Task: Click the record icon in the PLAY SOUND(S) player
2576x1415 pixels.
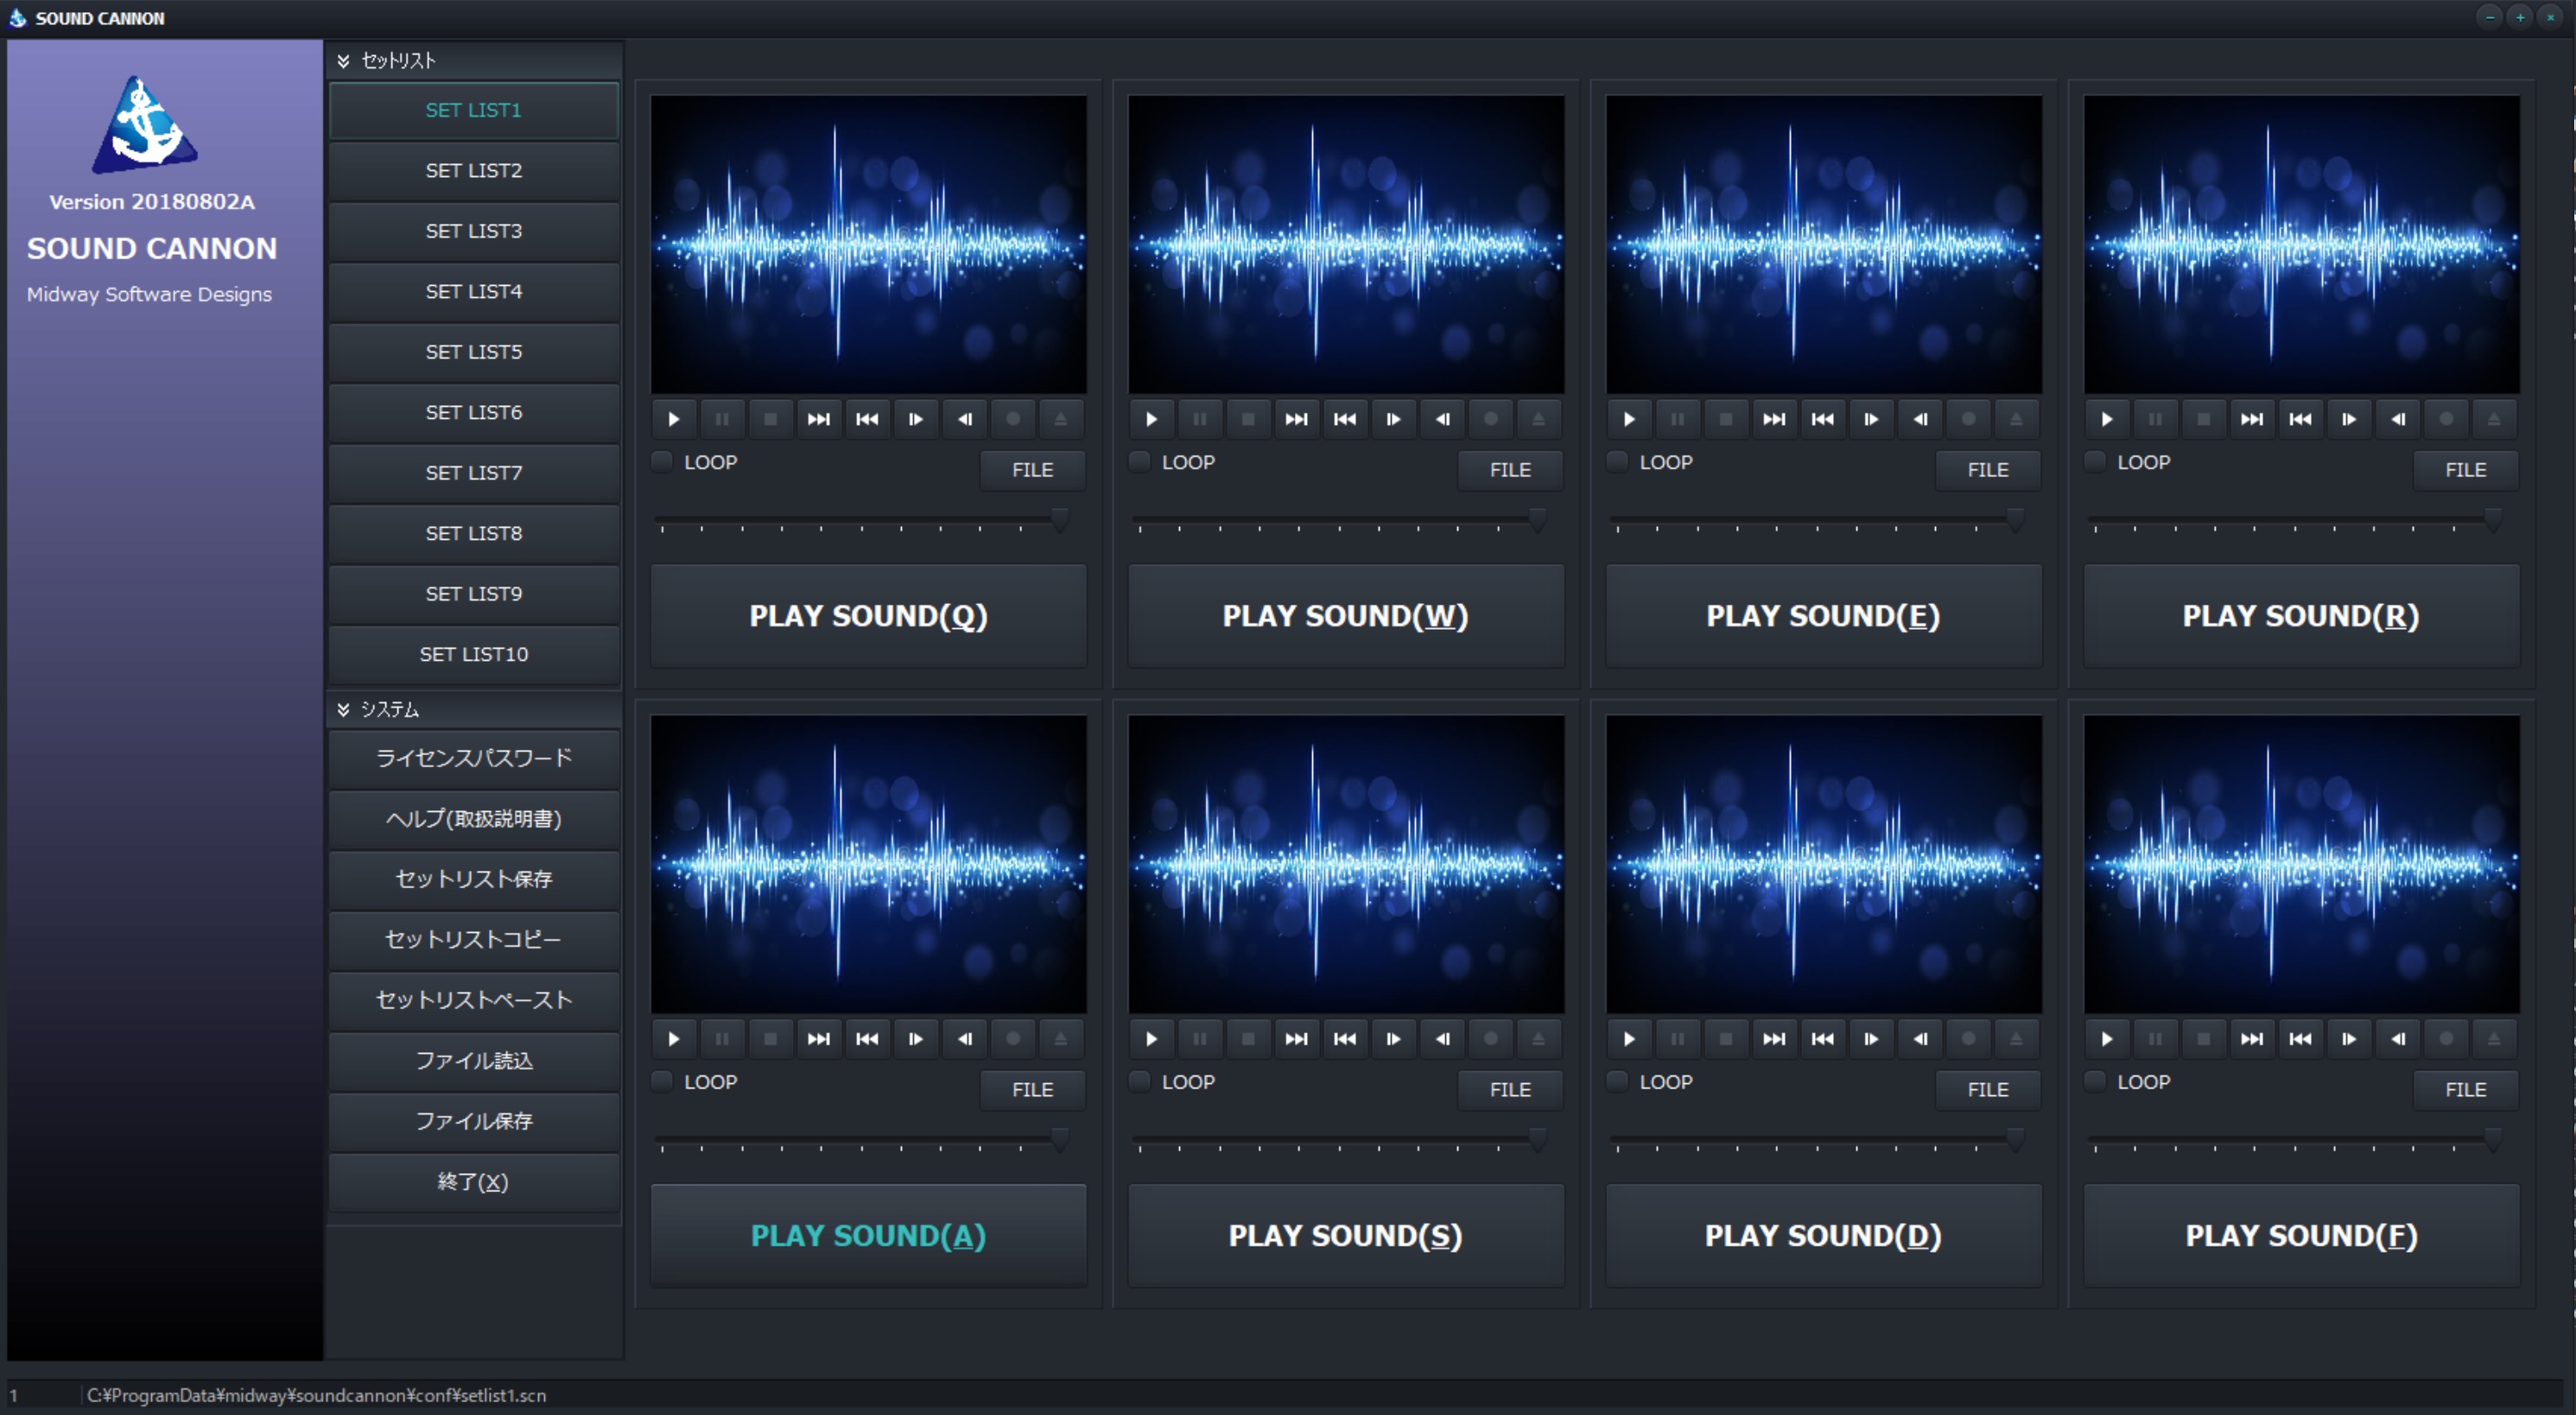Action: (1491, 1039)
